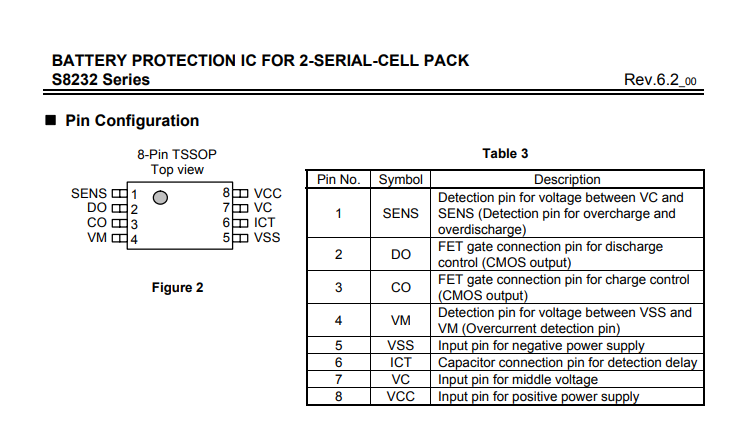This screenshot has height=425, width=753.
Task: Click the Table 3 caption
Action: pyautogui.click(x=505, y=154)
